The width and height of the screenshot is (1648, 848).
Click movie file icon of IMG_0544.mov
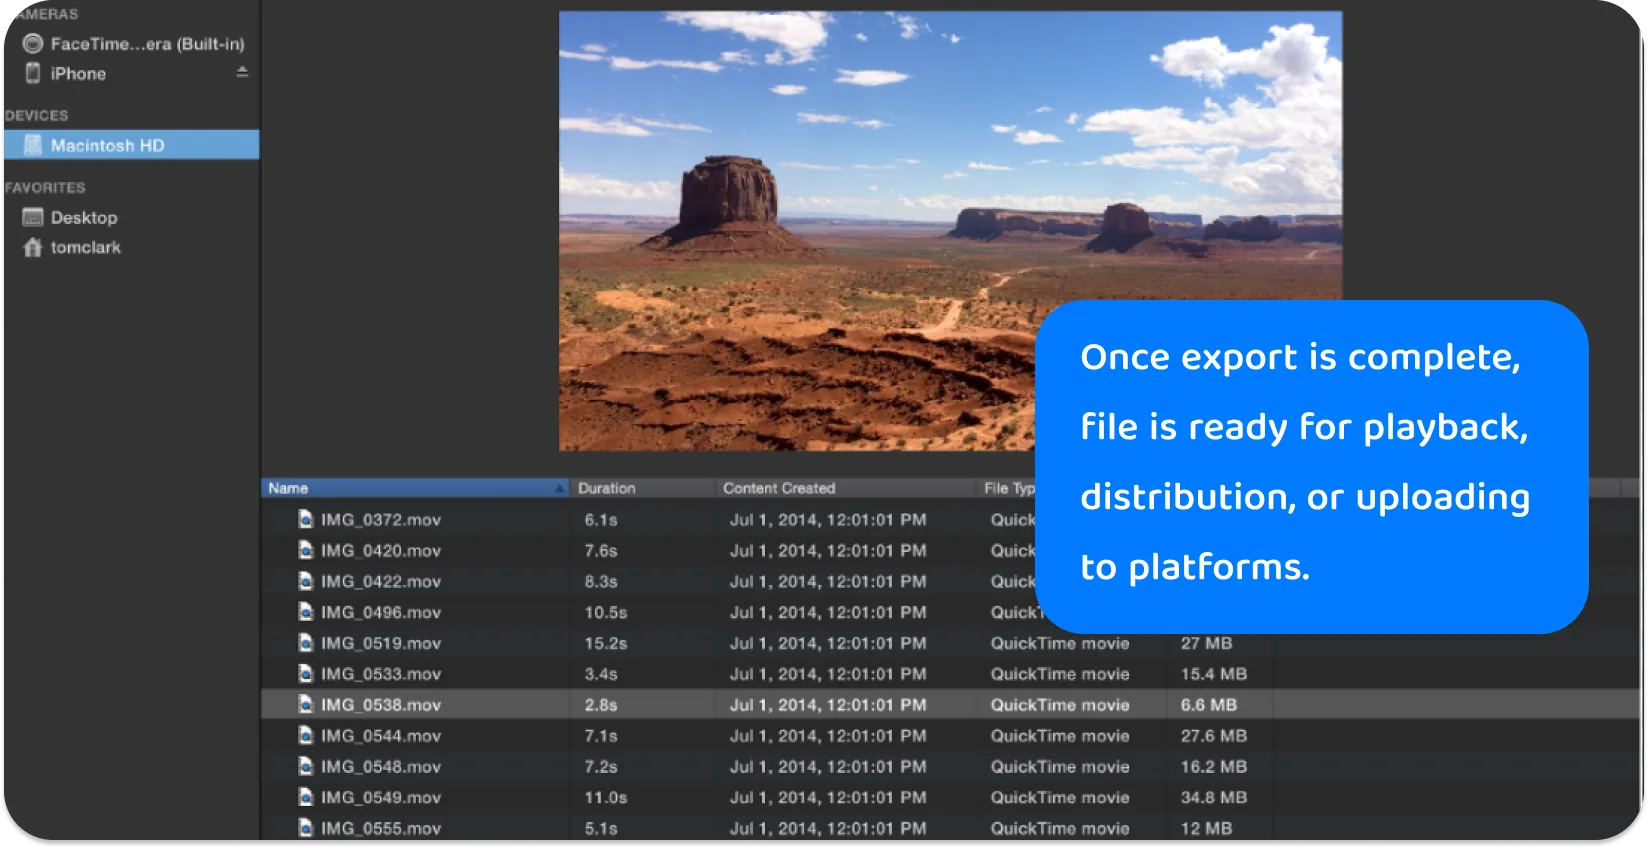[x=306, y=735]
